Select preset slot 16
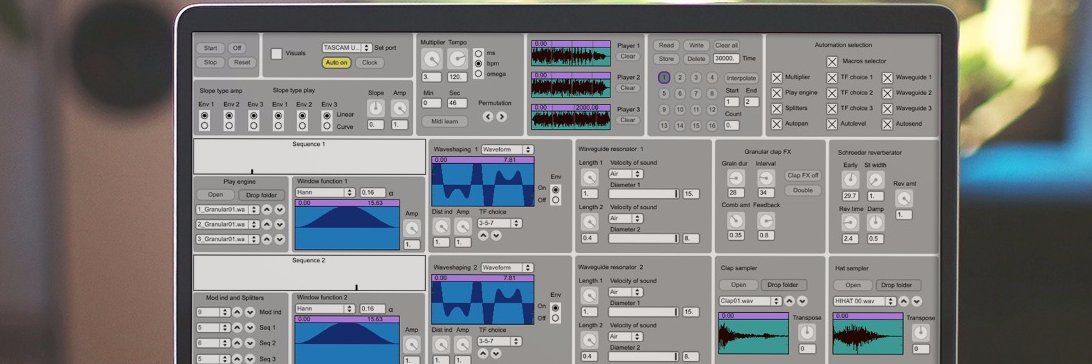 coord(712,125)
